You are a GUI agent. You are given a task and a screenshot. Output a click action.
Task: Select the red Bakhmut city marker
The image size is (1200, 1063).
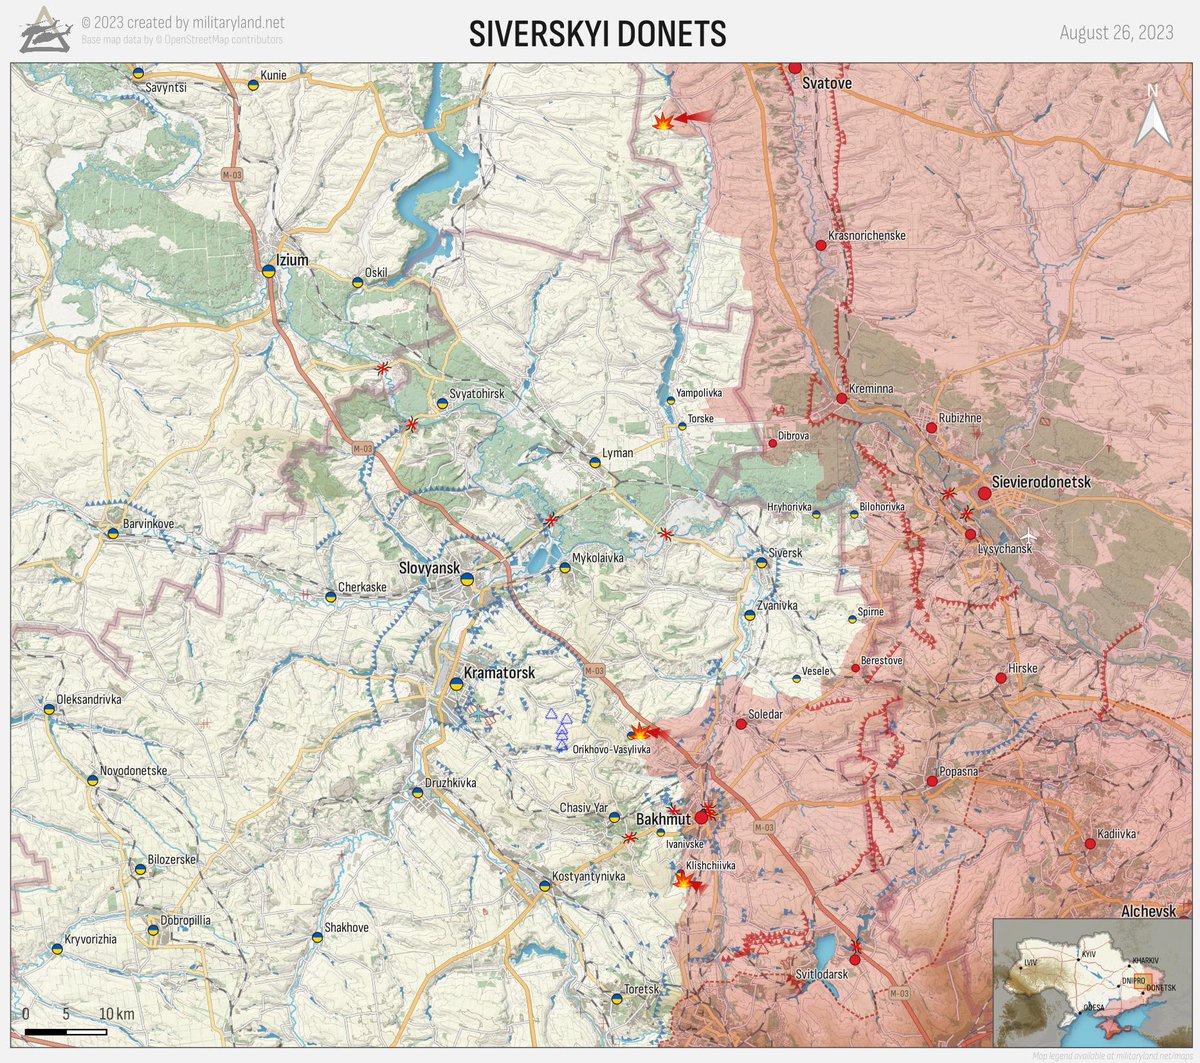(701, 817)
